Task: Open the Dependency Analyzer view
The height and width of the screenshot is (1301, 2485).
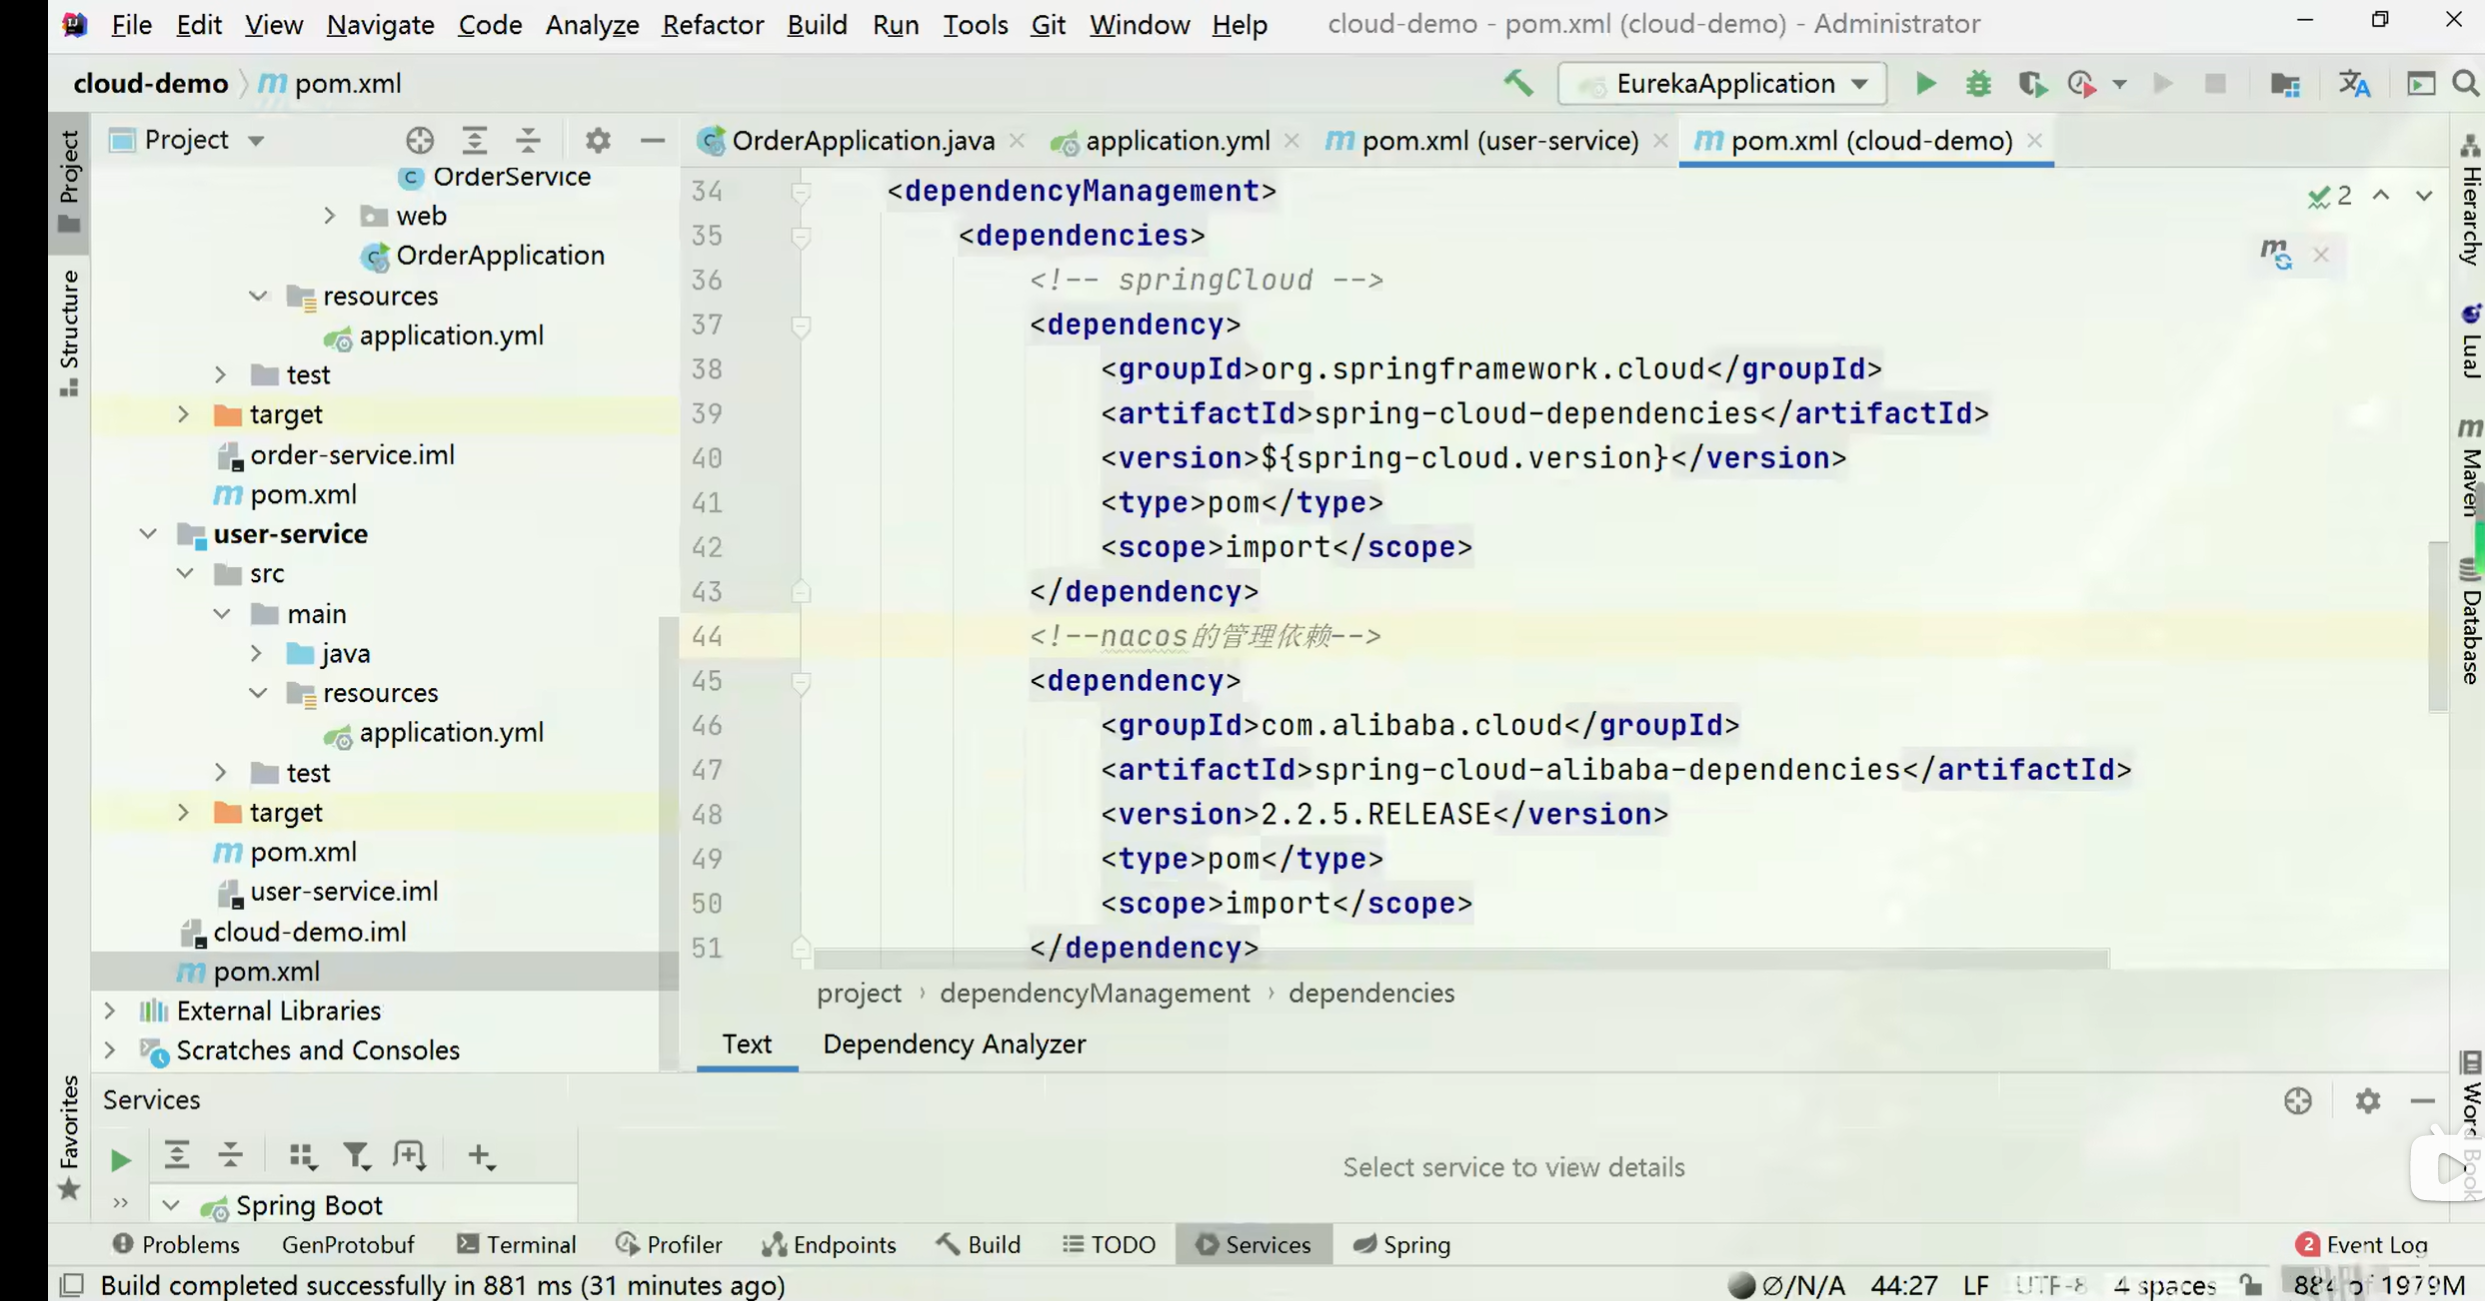Action: [x=953, y=1044]
